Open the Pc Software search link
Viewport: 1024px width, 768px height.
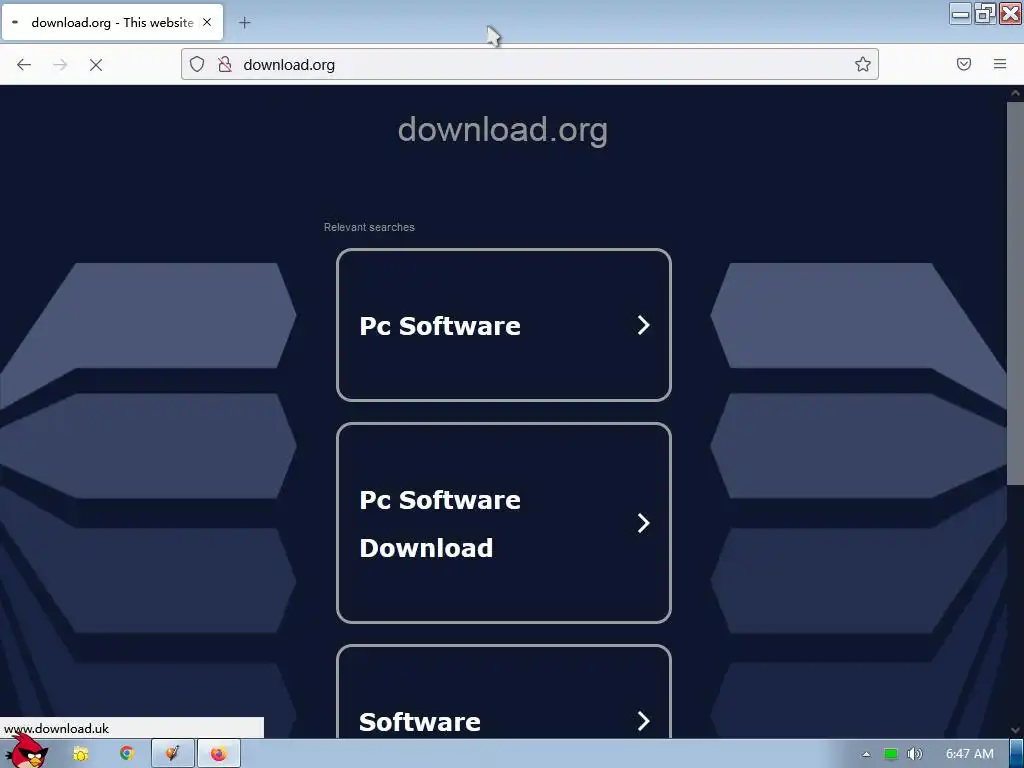tap(504, 325)
